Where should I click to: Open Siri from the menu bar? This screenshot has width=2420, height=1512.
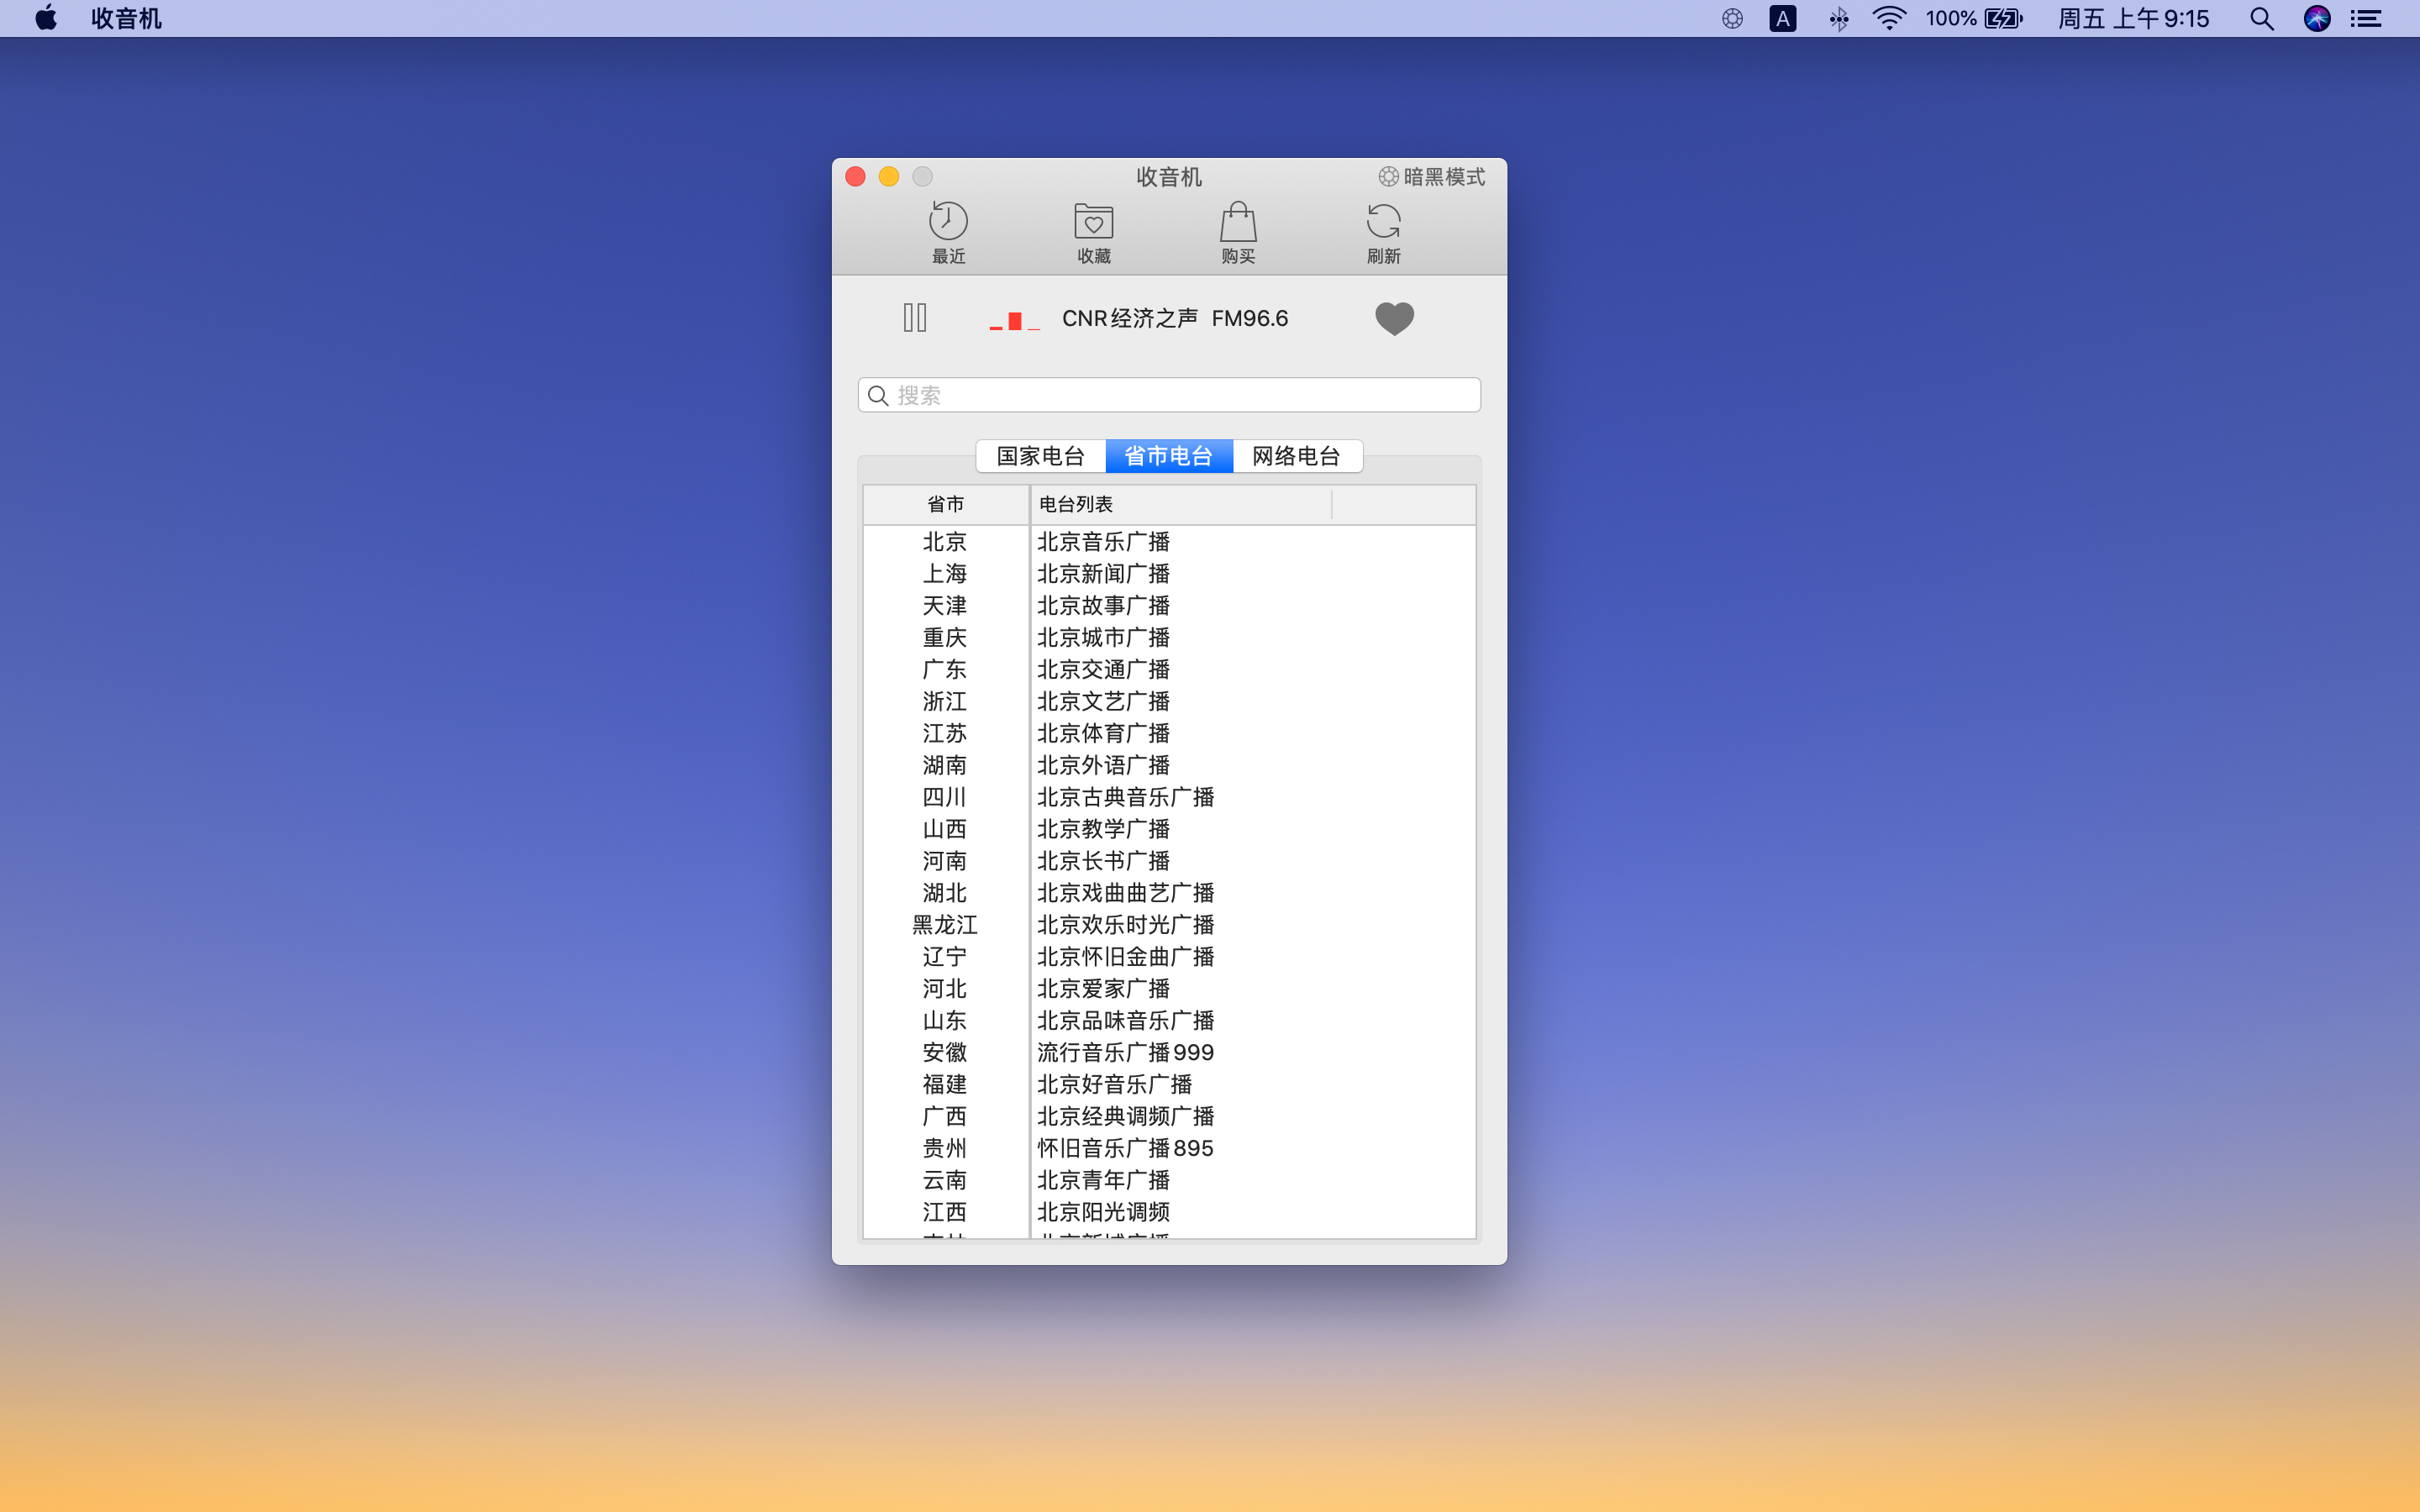(x=2317, y=19)
